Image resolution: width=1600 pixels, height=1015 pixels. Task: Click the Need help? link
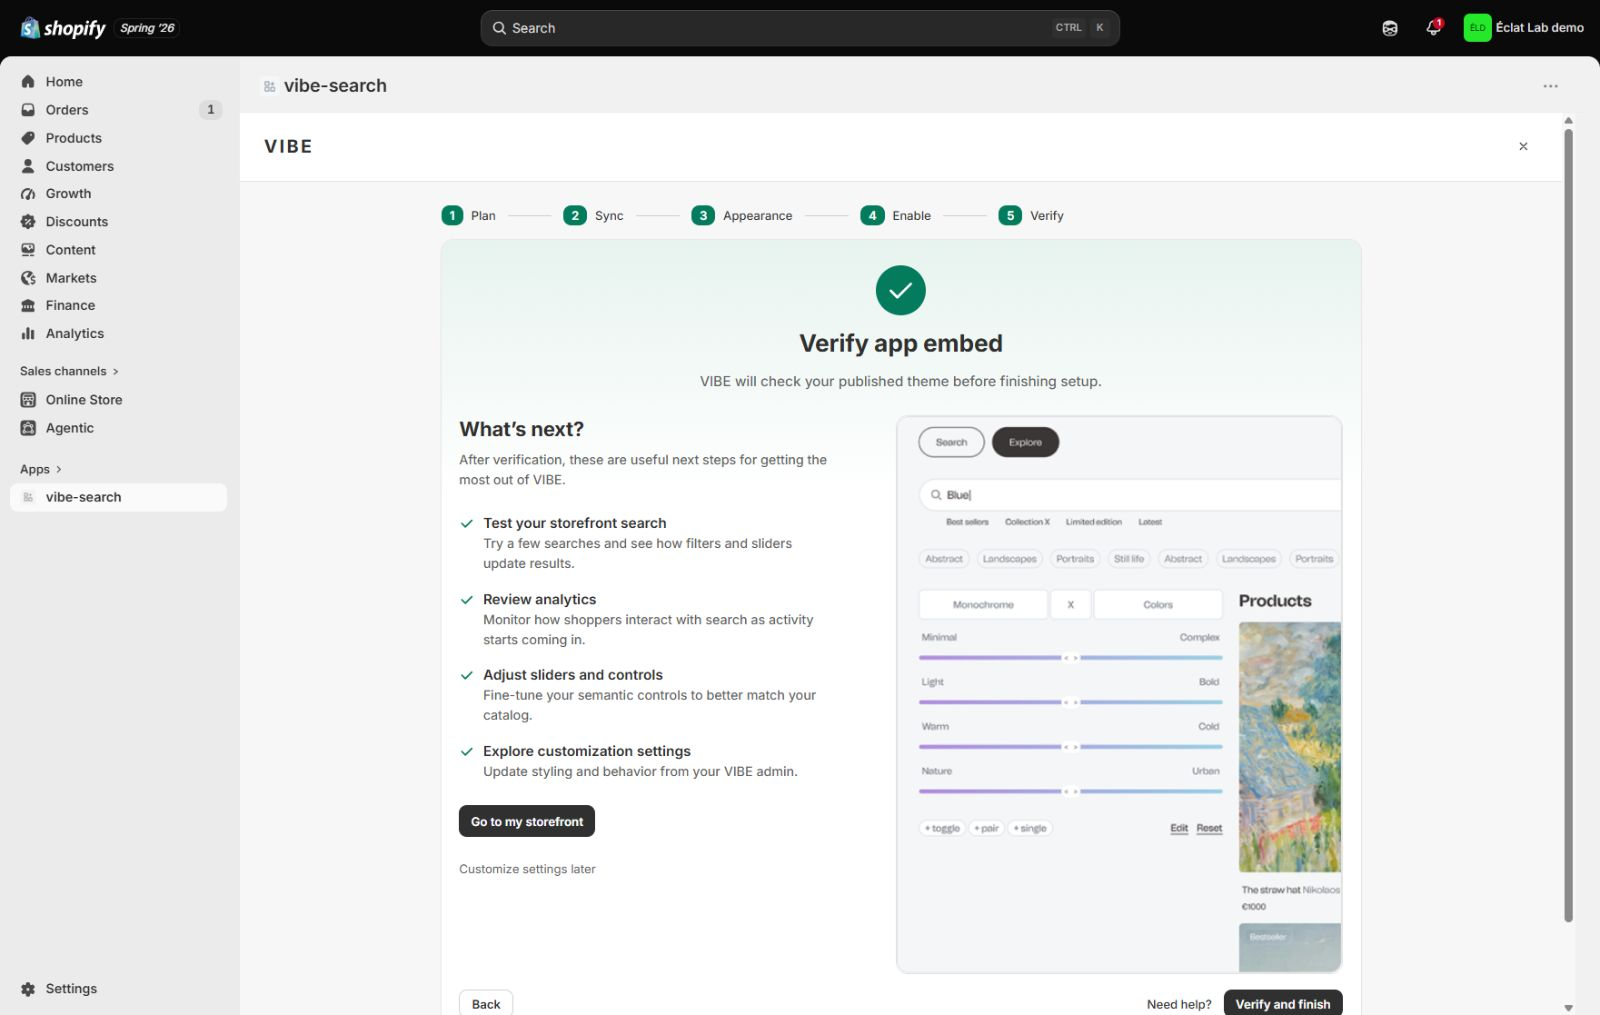click(1179, 1004)
